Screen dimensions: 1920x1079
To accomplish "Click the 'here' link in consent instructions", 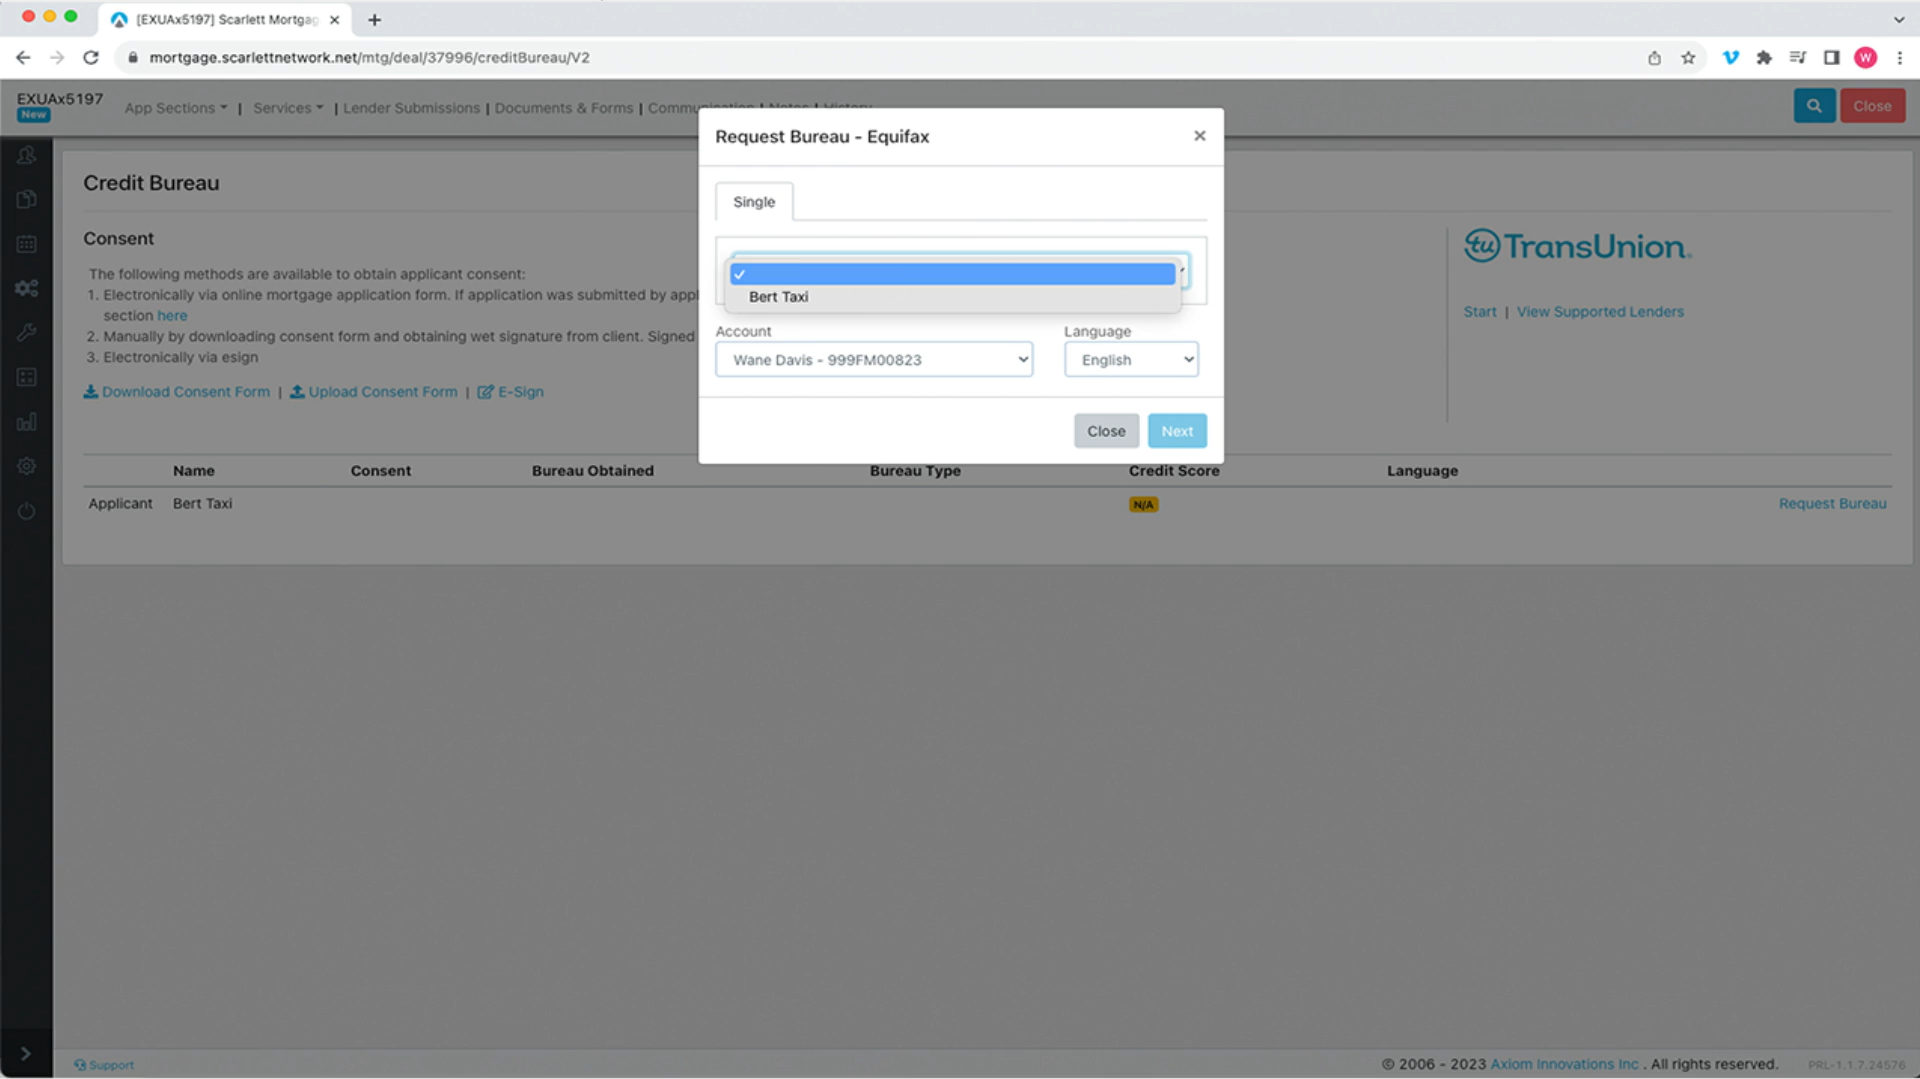I will (x=172, y=316).
